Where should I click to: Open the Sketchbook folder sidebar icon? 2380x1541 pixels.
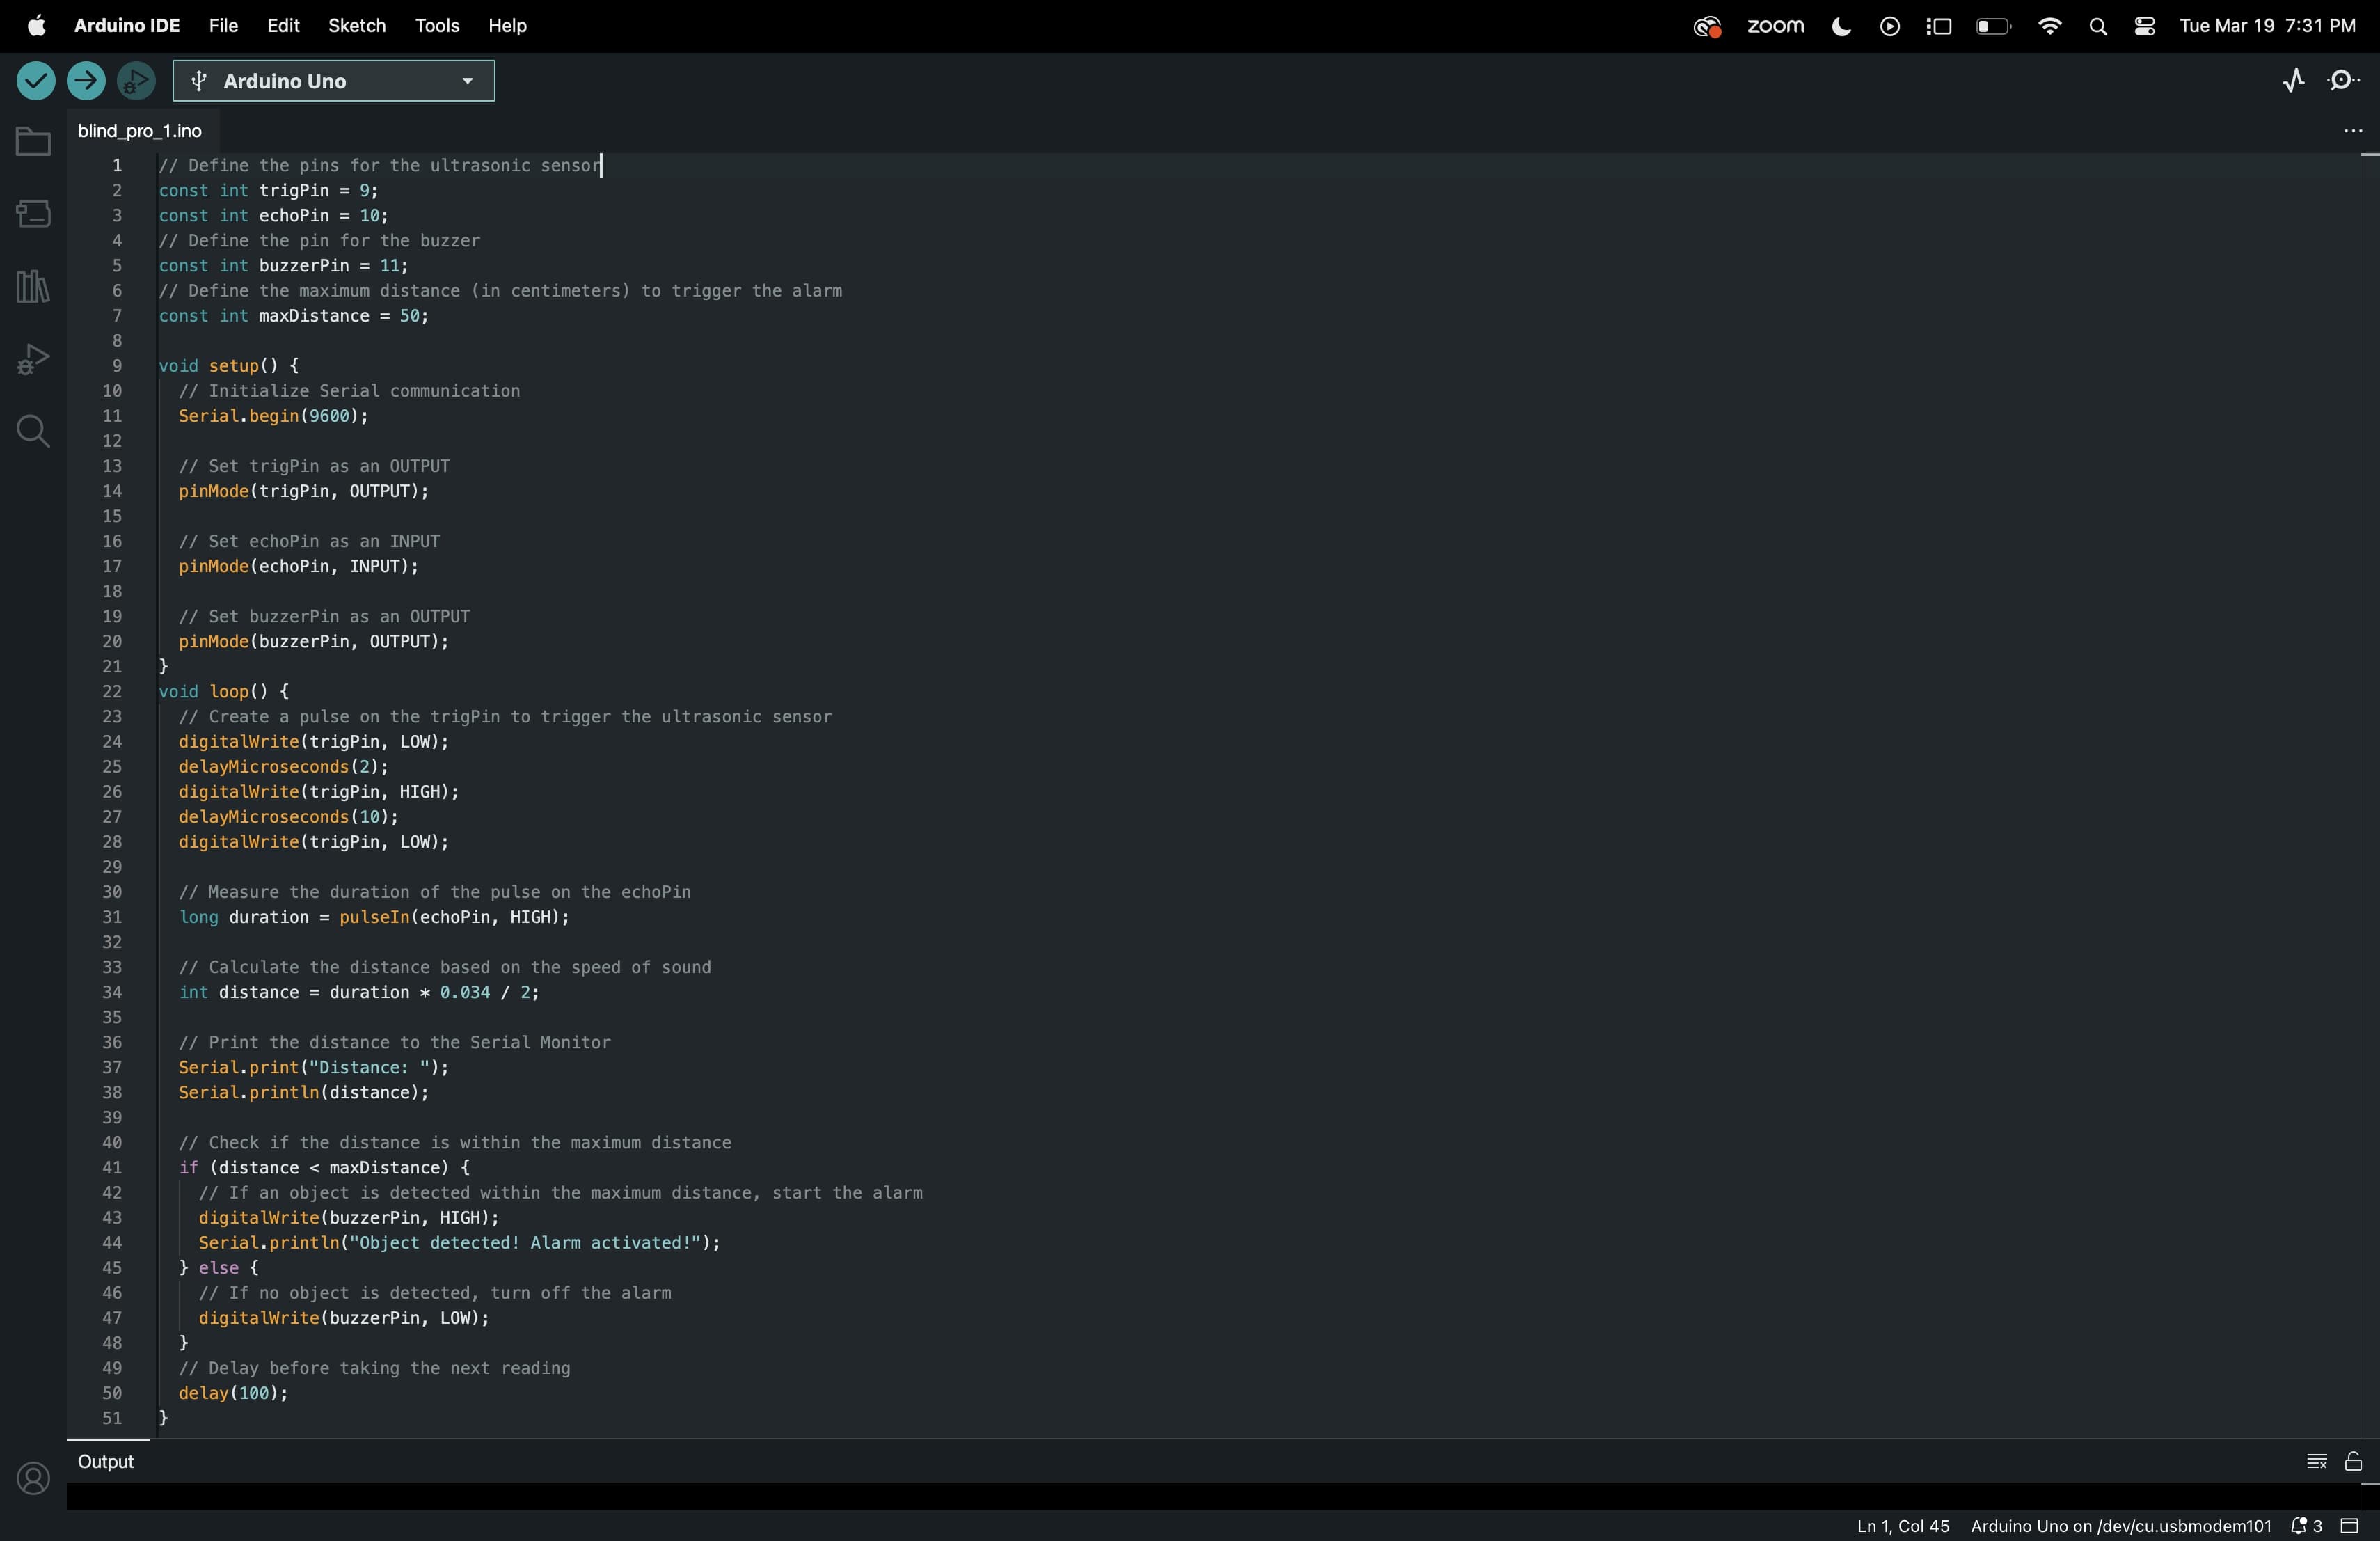tap(33, 143)
